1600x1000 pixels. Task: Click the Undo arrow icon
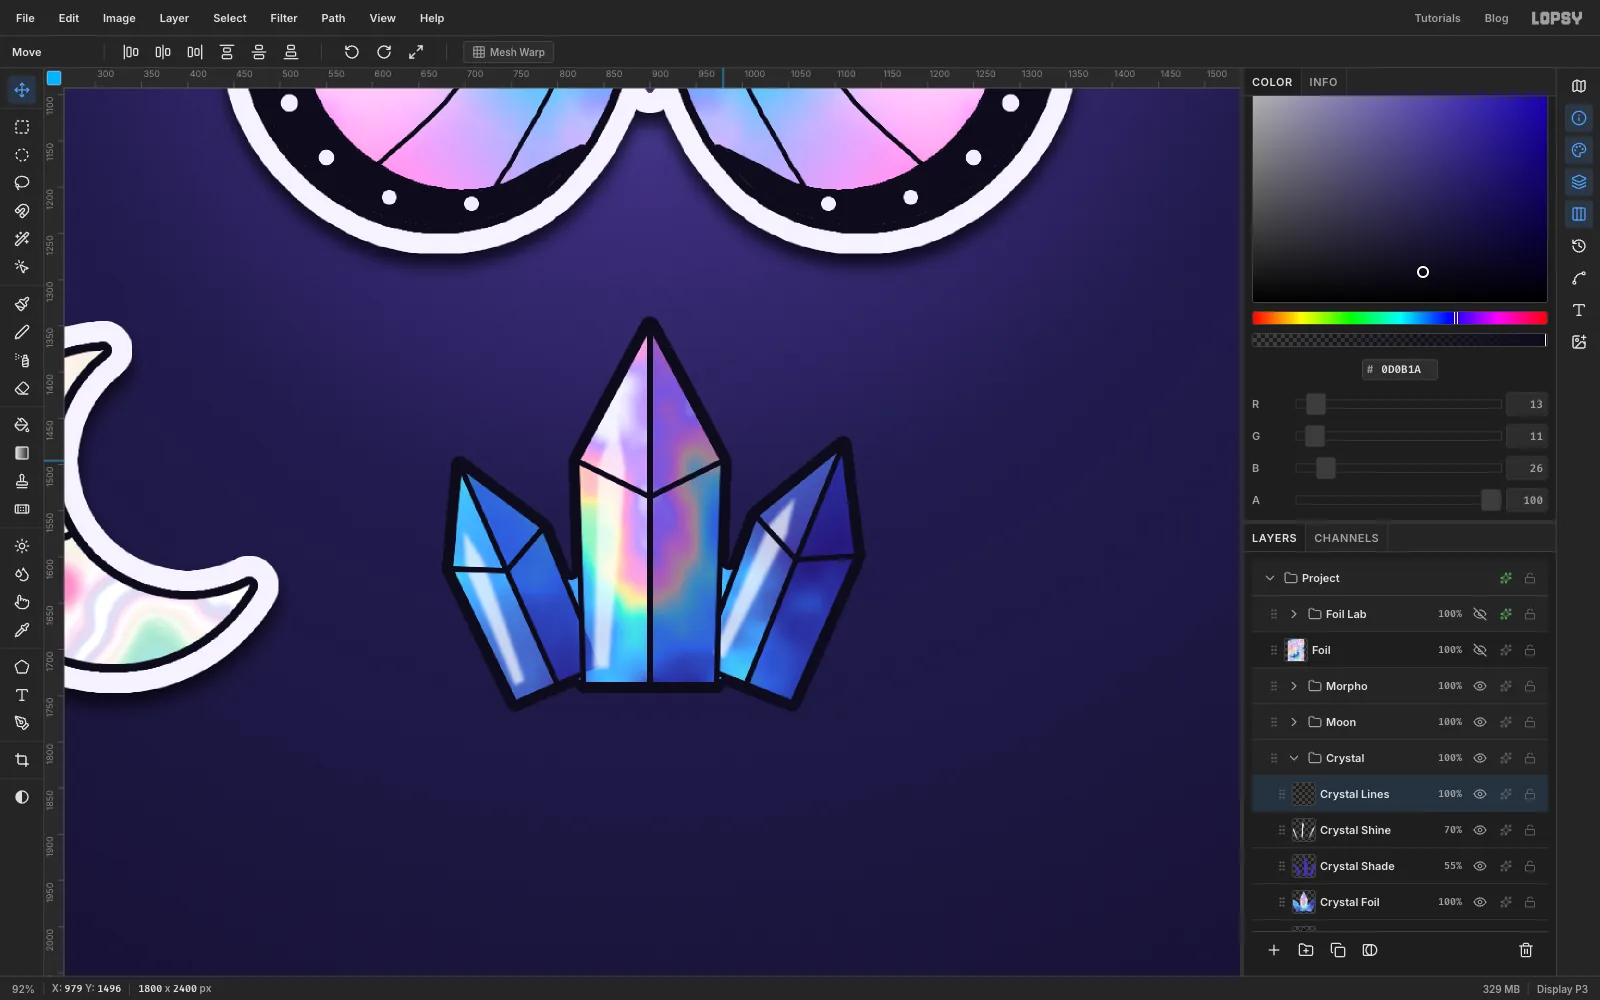tap(352, 52)
